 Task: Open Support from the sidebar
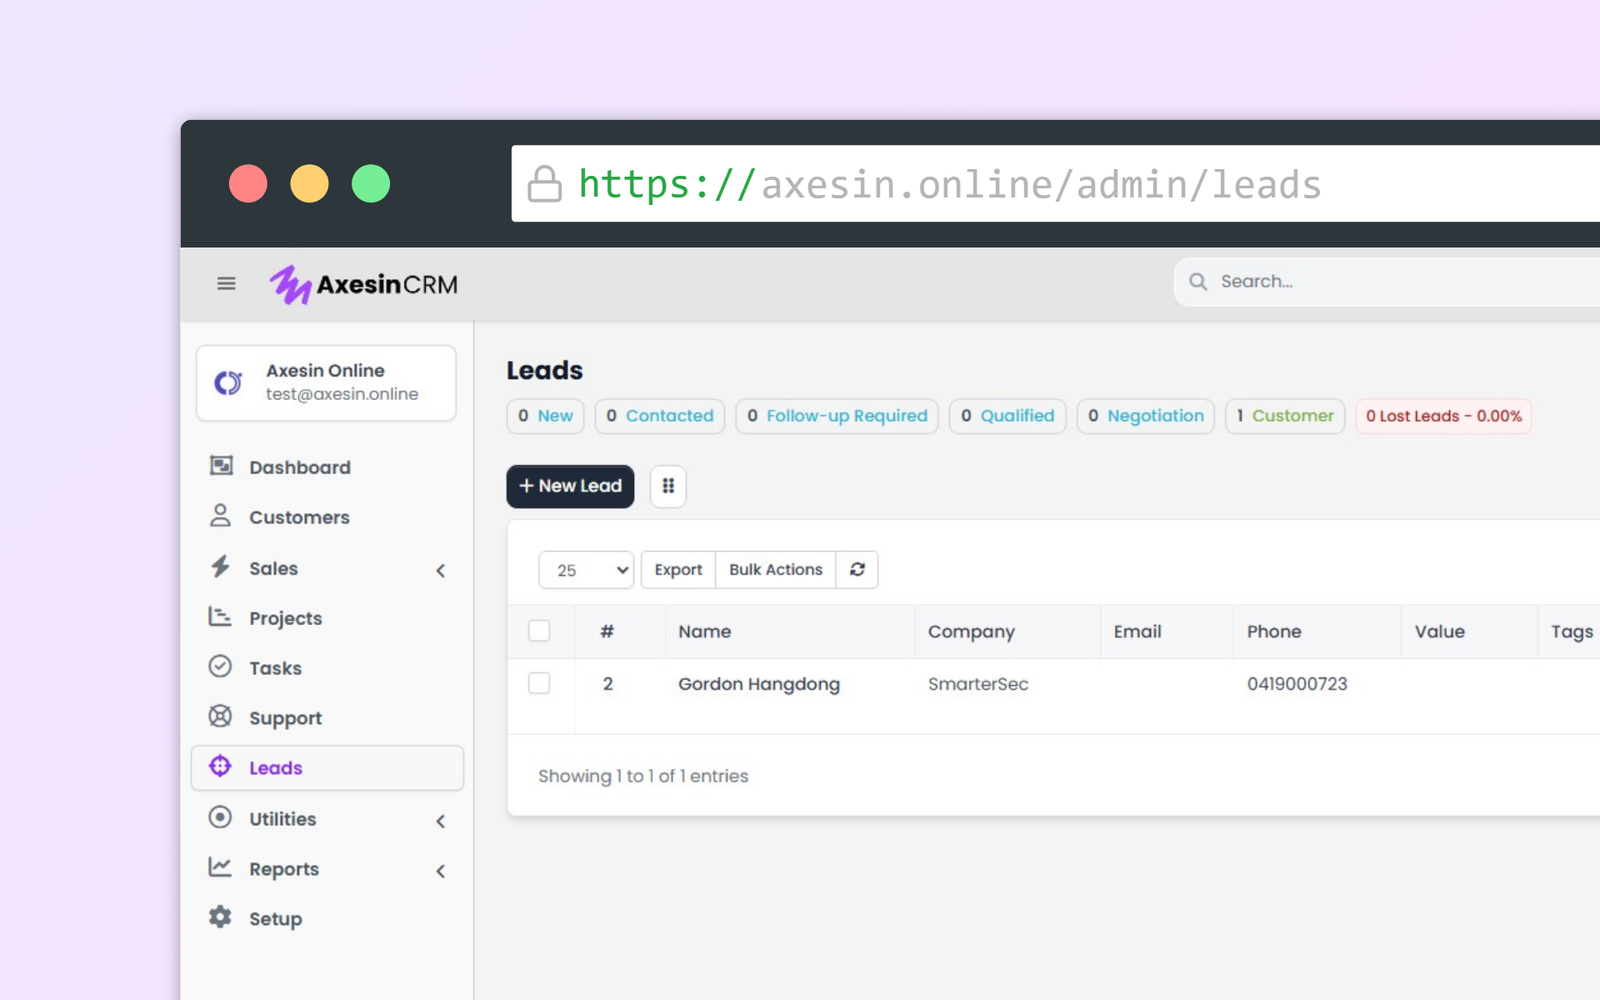click(x=285, y=718)
